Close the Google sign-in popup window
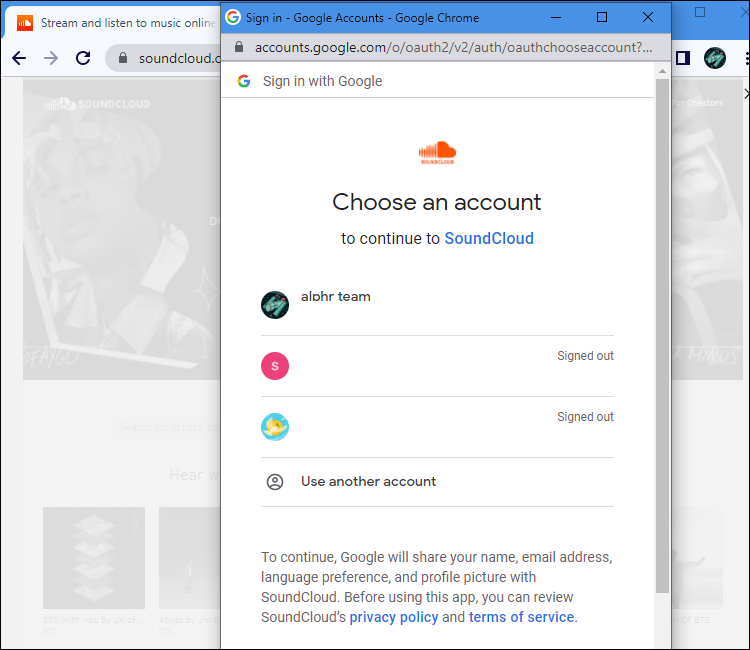The width and height of the screenshot is (750, 650). (x=648, y=18)
